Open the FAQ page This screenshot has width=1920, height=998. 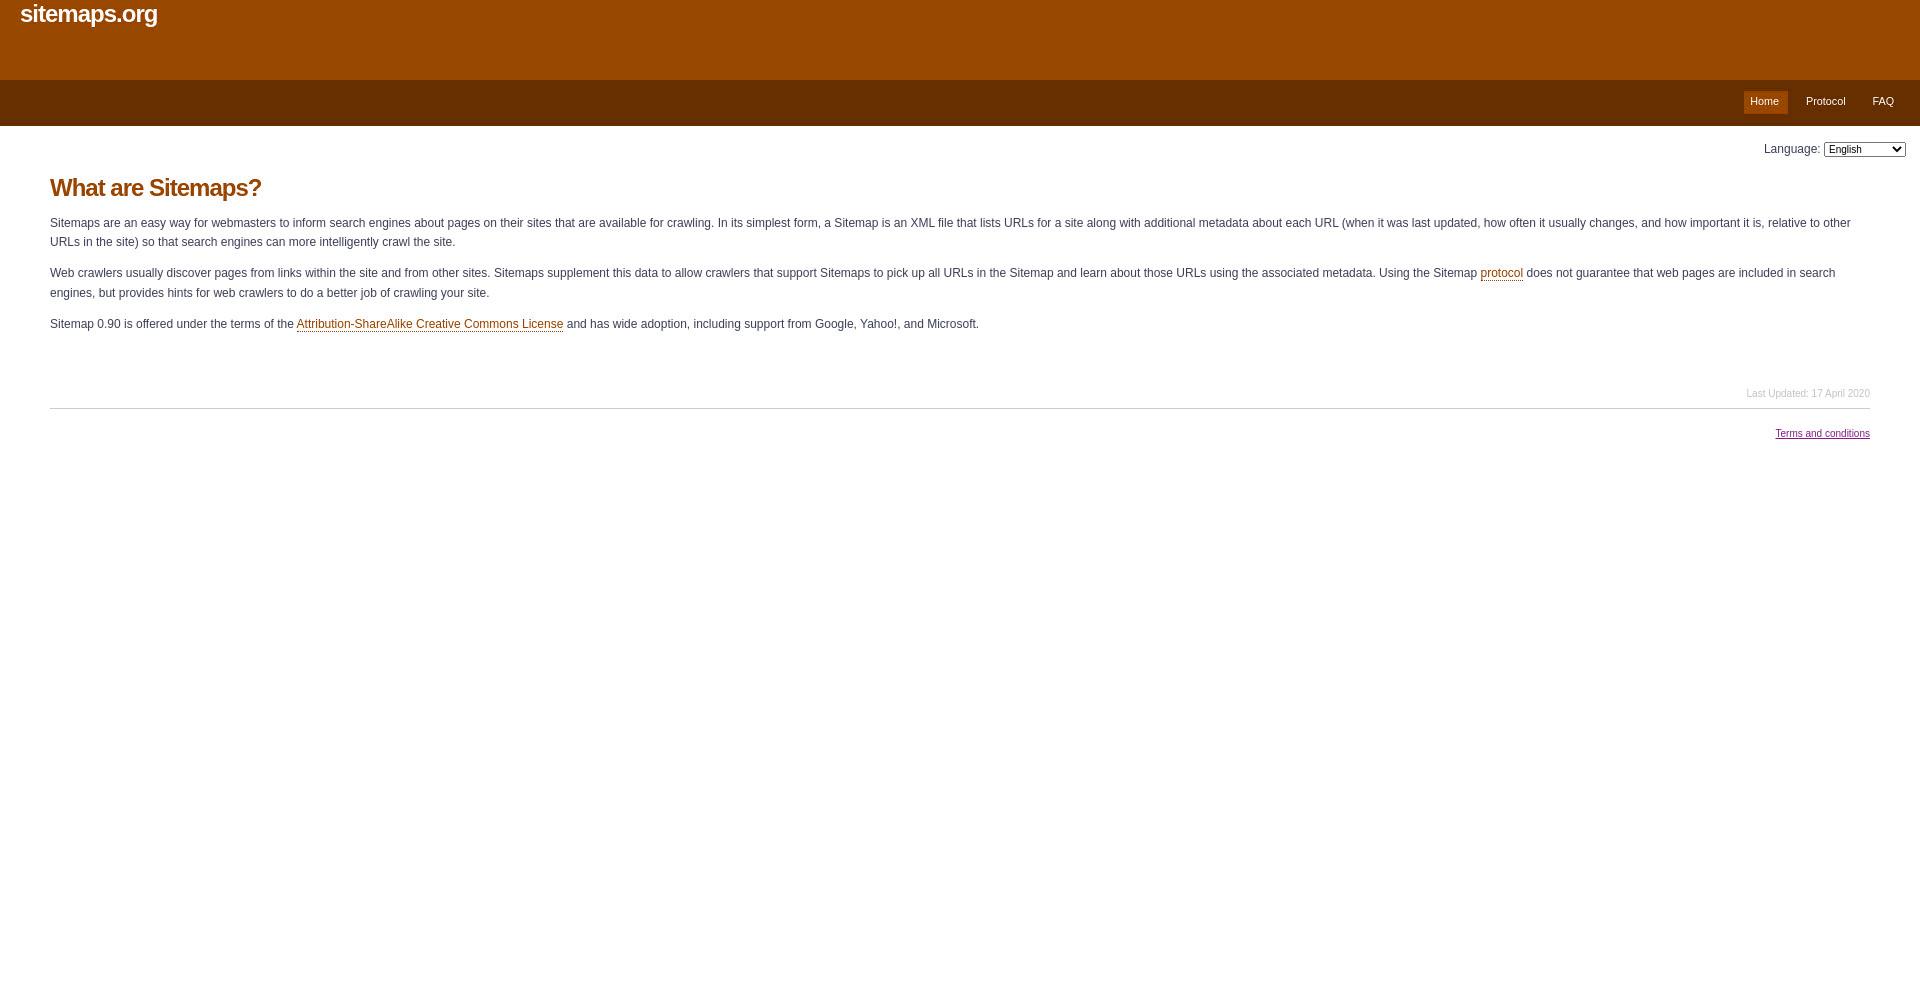click(x=1883, y=102)
